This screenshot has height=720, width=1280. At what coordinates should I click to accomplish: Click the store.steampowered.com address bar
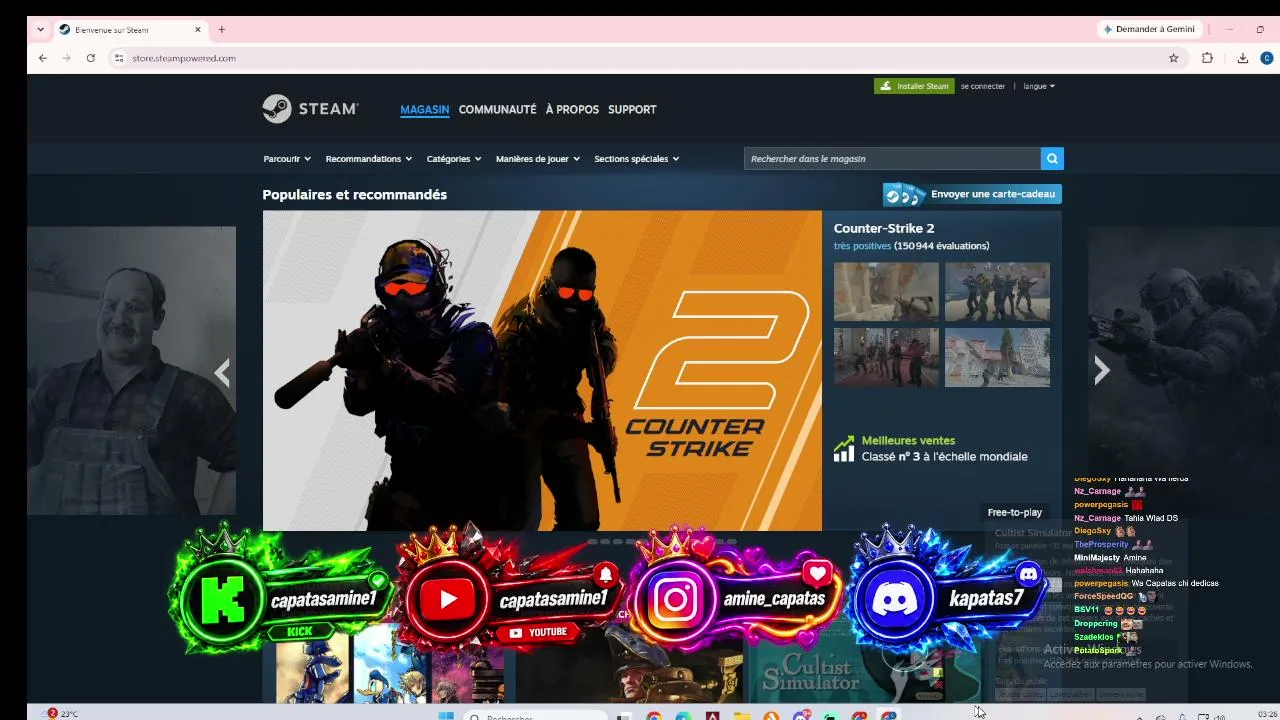(640, 58)
